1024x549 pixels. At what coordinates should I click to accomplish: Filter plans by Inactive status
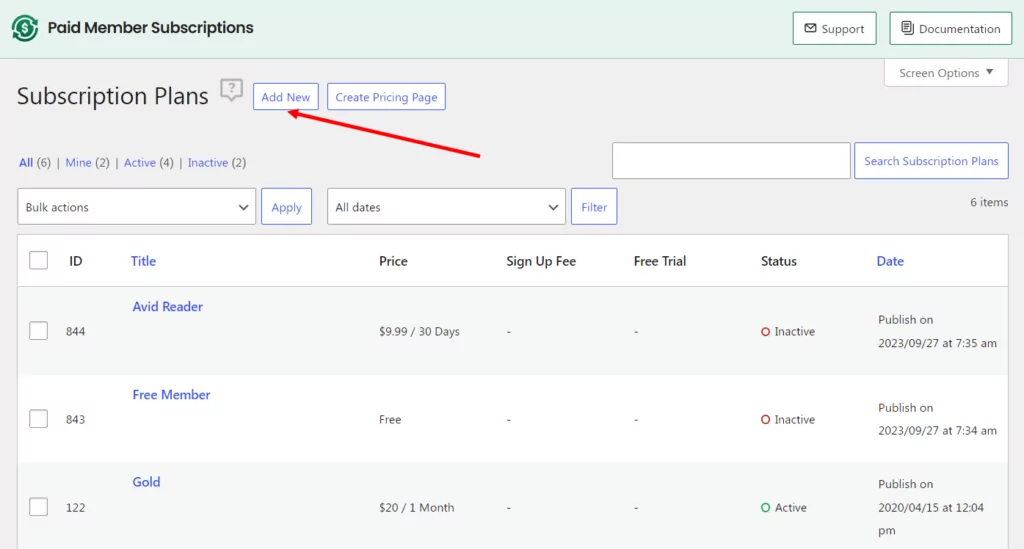(208, 163)
